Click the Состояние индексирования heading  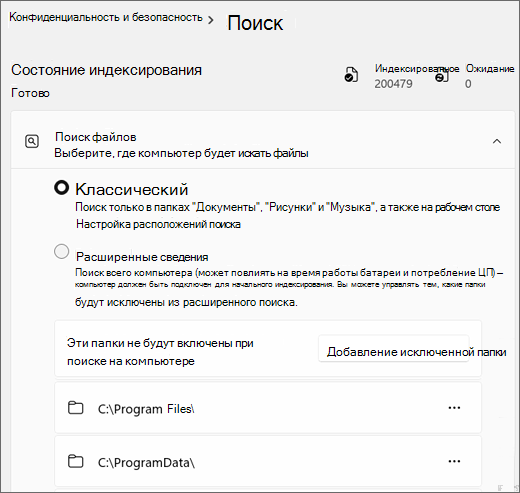[106, 70]
